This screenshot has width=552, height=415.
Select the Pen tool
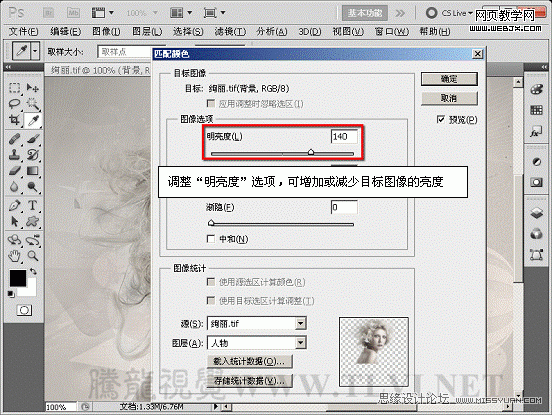click(x=14, y=205)
